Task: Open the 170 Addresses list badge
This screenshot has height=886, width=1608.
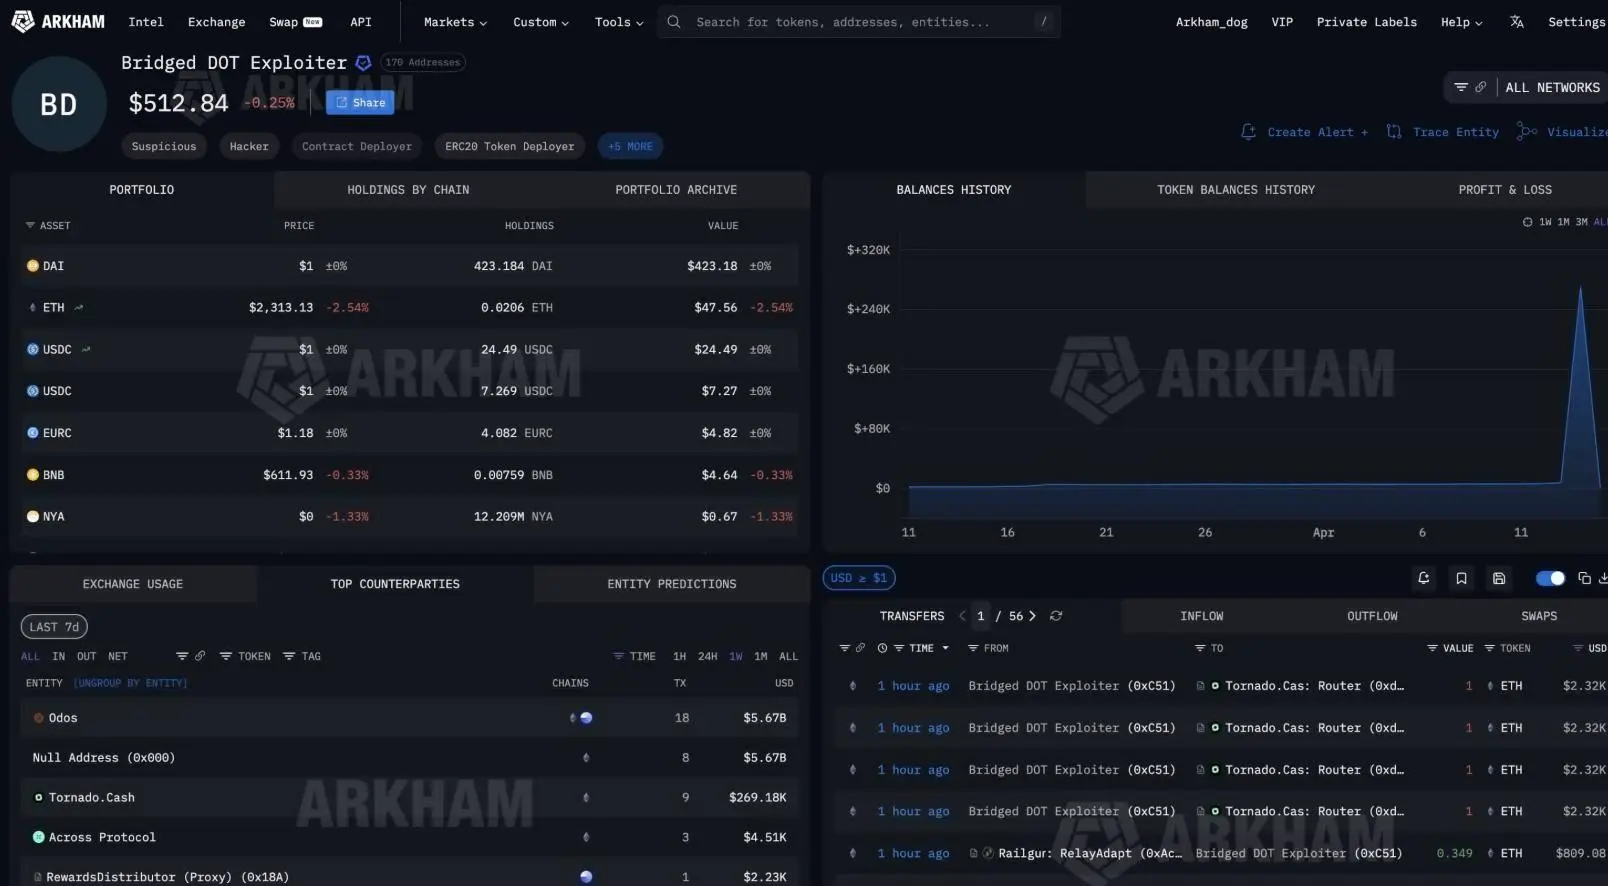Action: 423,62
